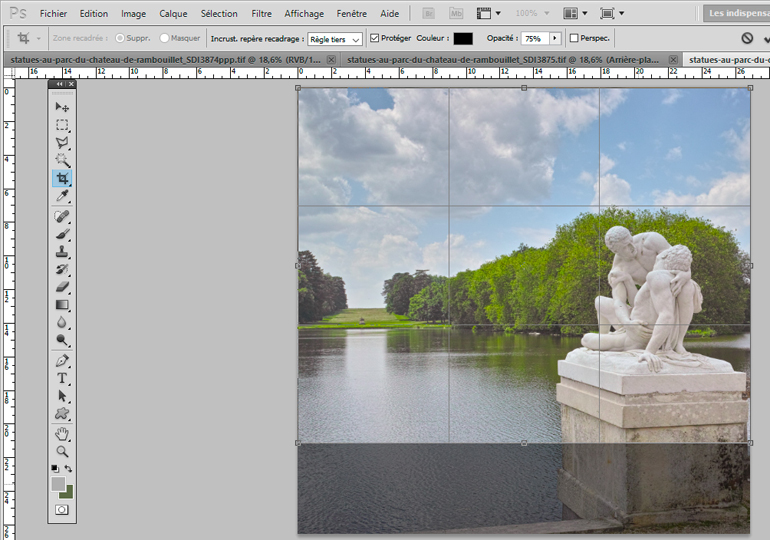Image resolution: width=770 pixels, height=540 pixels.
Task: Toggle Quick Mask mode
Action: pyautogui.click(x=62, y=510)
